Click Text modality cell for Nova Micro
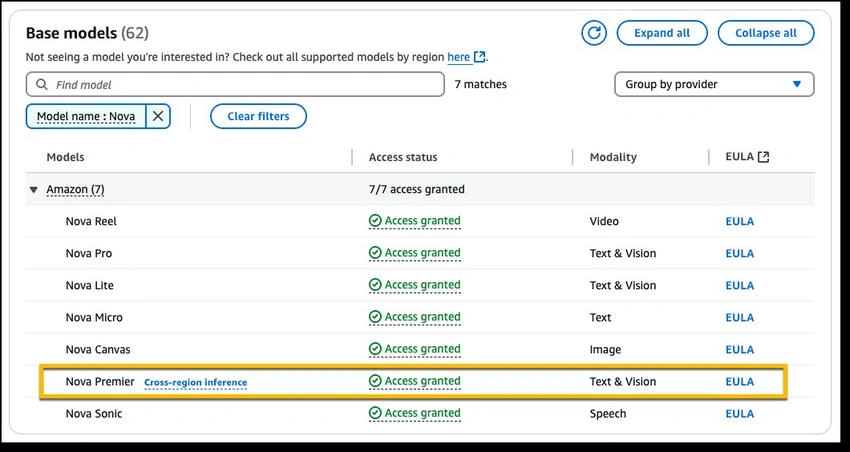Screen dimensions: 850x452 coord(600,317)
